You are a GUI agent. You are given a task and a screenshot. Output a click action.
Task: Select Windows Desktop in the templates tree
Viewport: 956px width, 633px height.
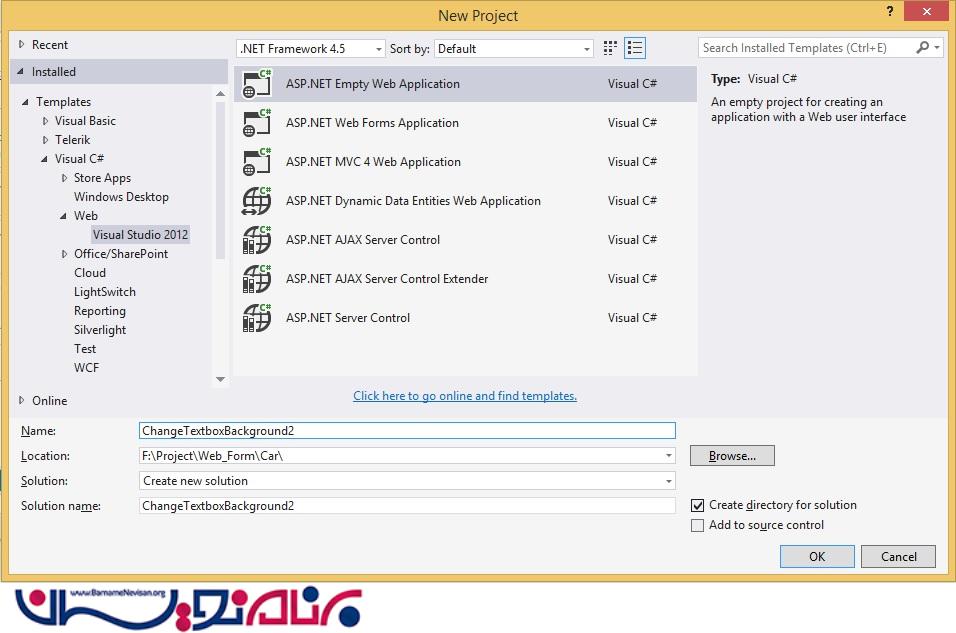click(121, 197)
